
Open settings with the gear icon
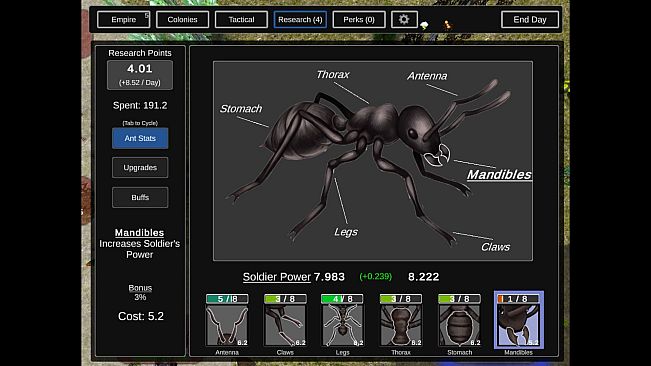tap(404, 20)
